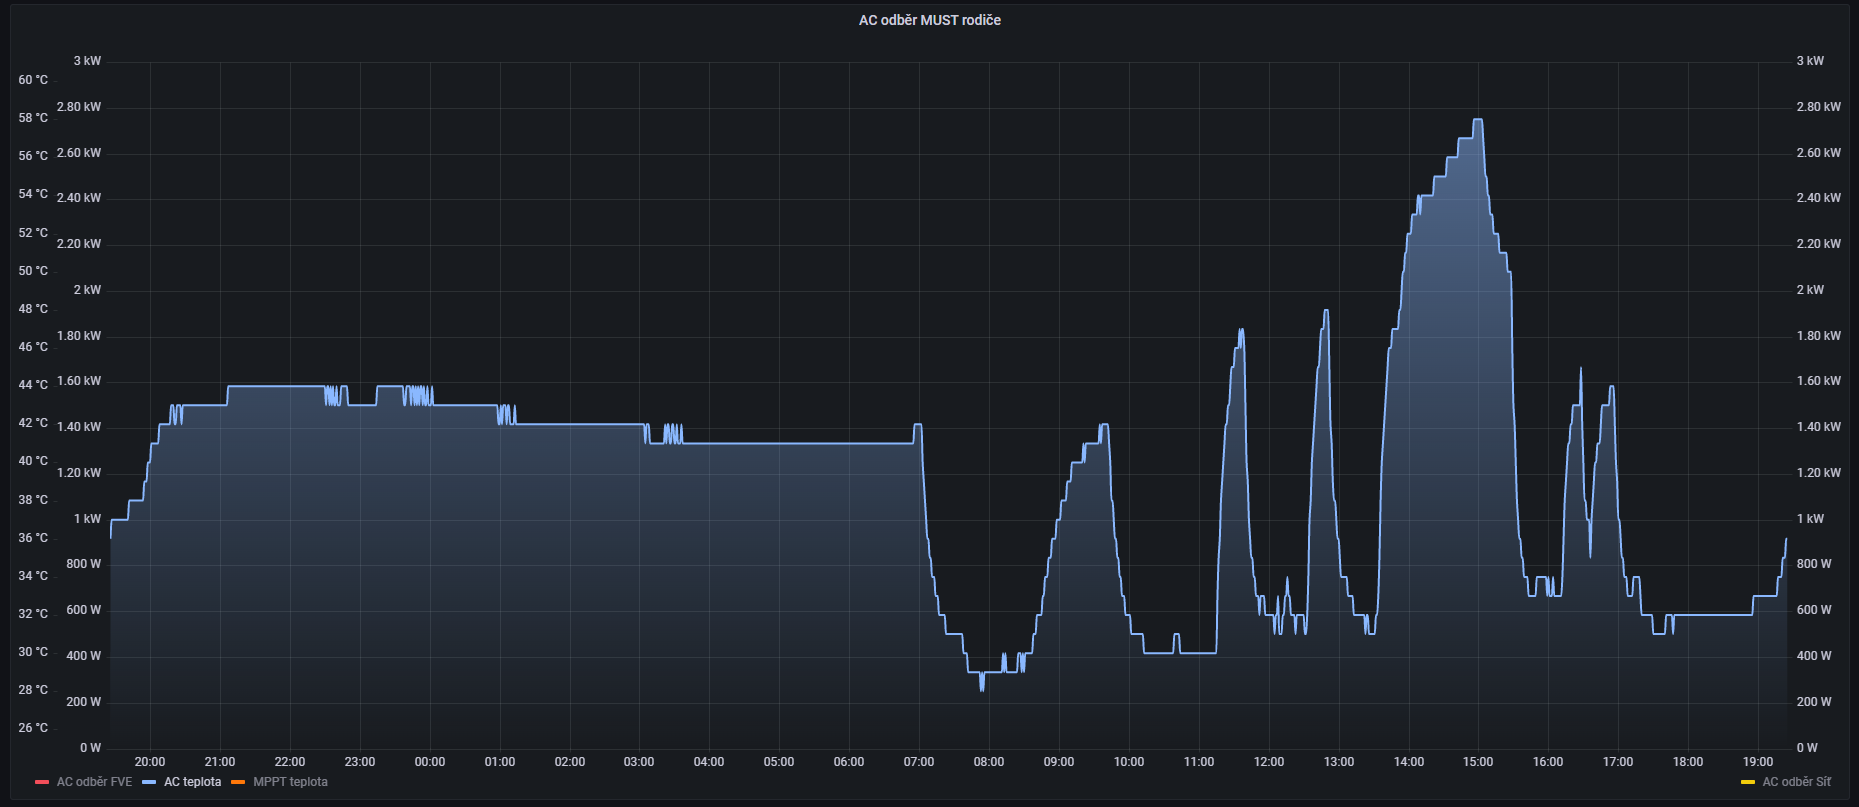Click the '20:00' time axis label
This screenshot has height=807, width=1859.
tap(150, 762)
